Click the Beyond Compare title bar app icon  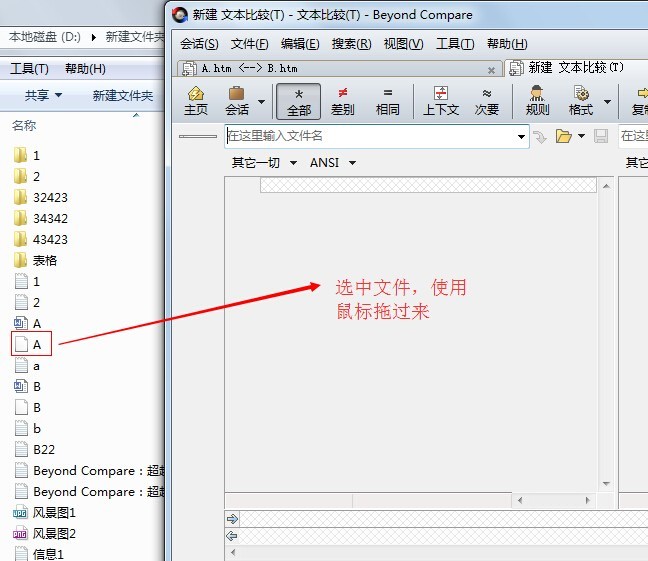point(180,15)
